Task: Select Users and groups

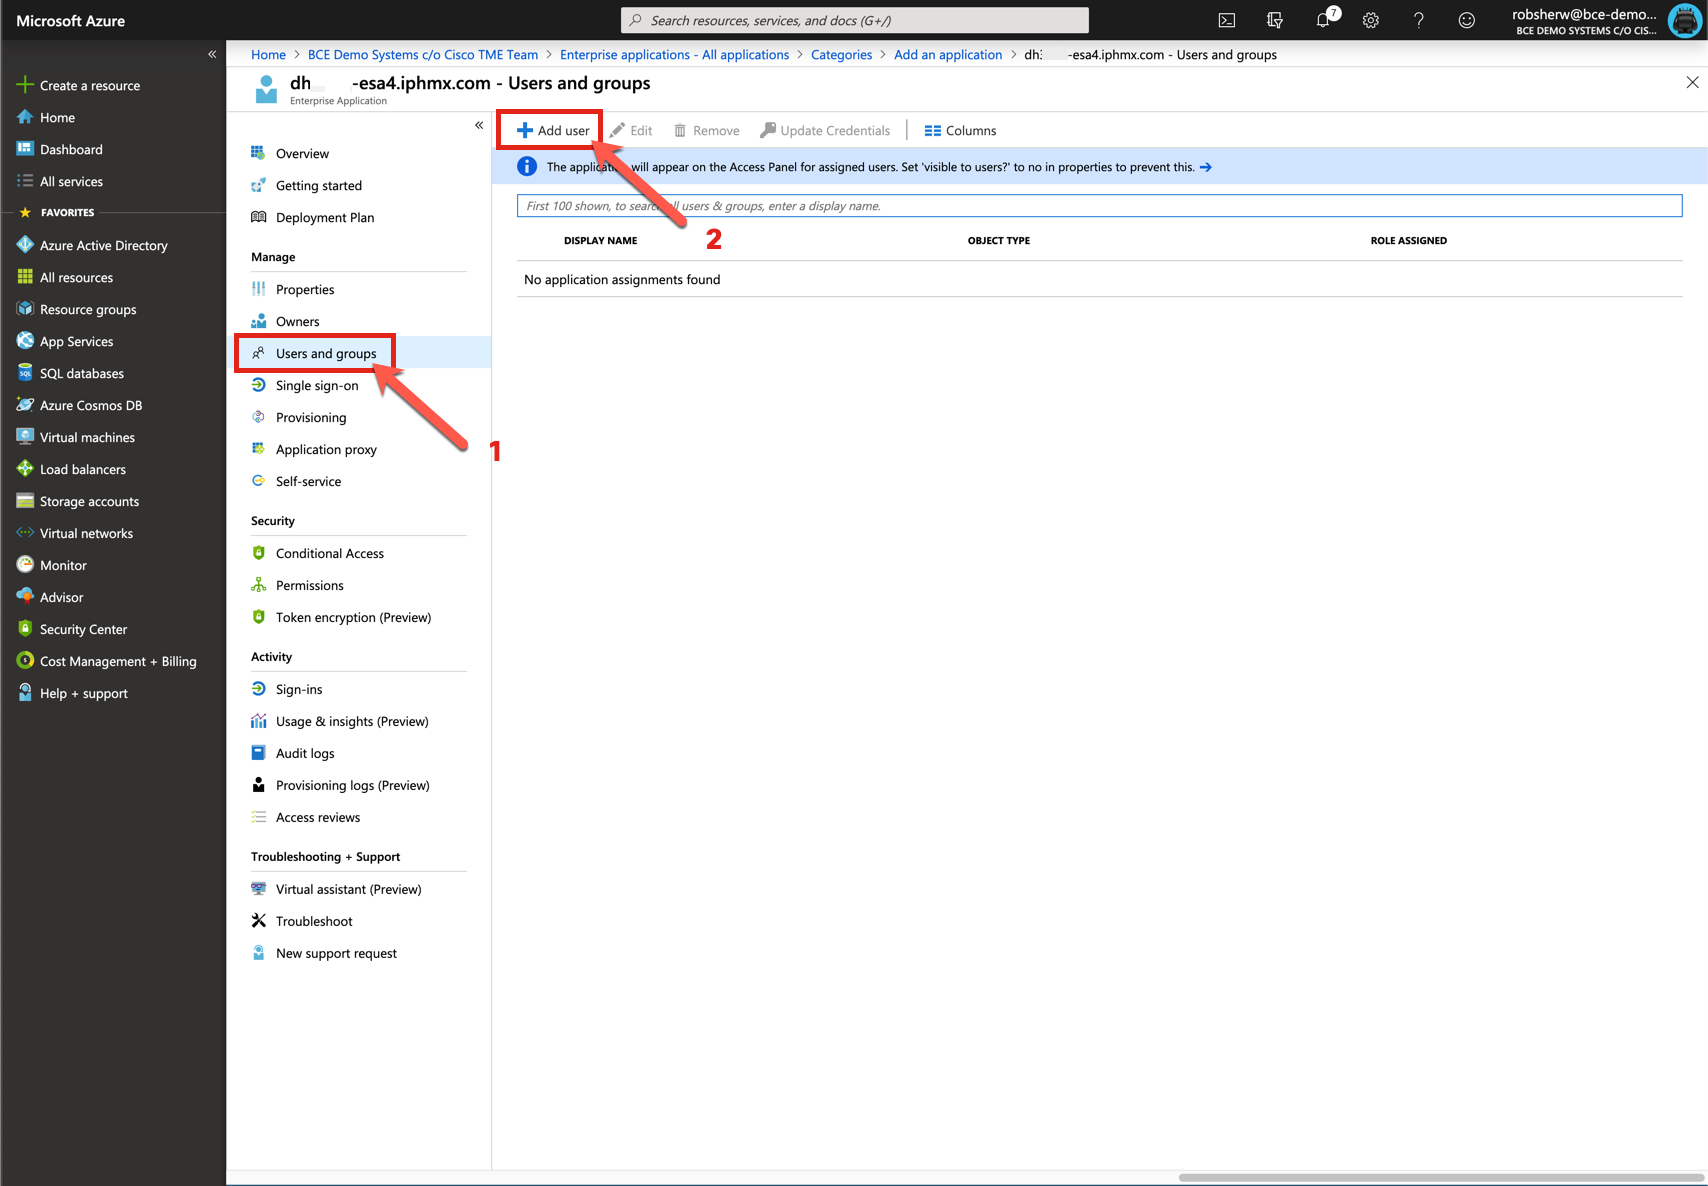Action: pos(326,354)
